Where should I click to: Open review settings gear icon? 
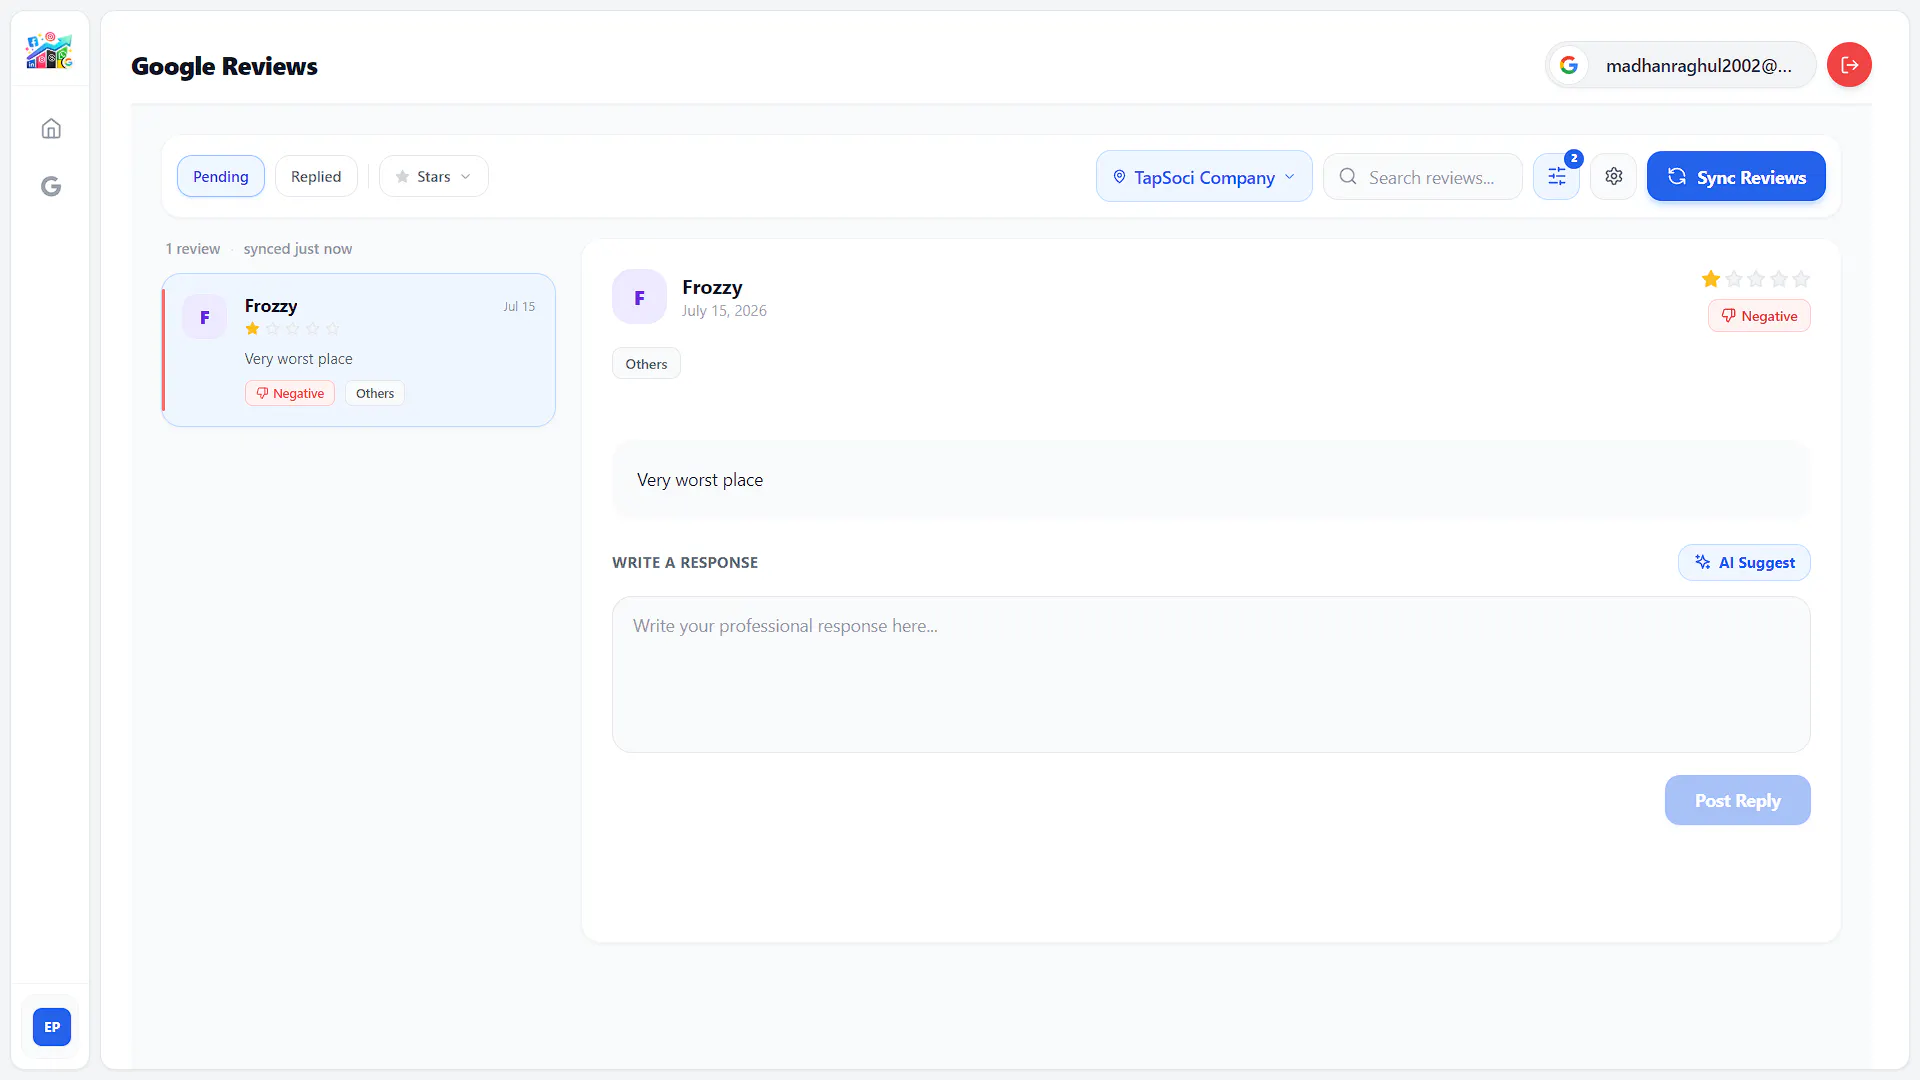pyautogui.click(x=1614, y=177)
